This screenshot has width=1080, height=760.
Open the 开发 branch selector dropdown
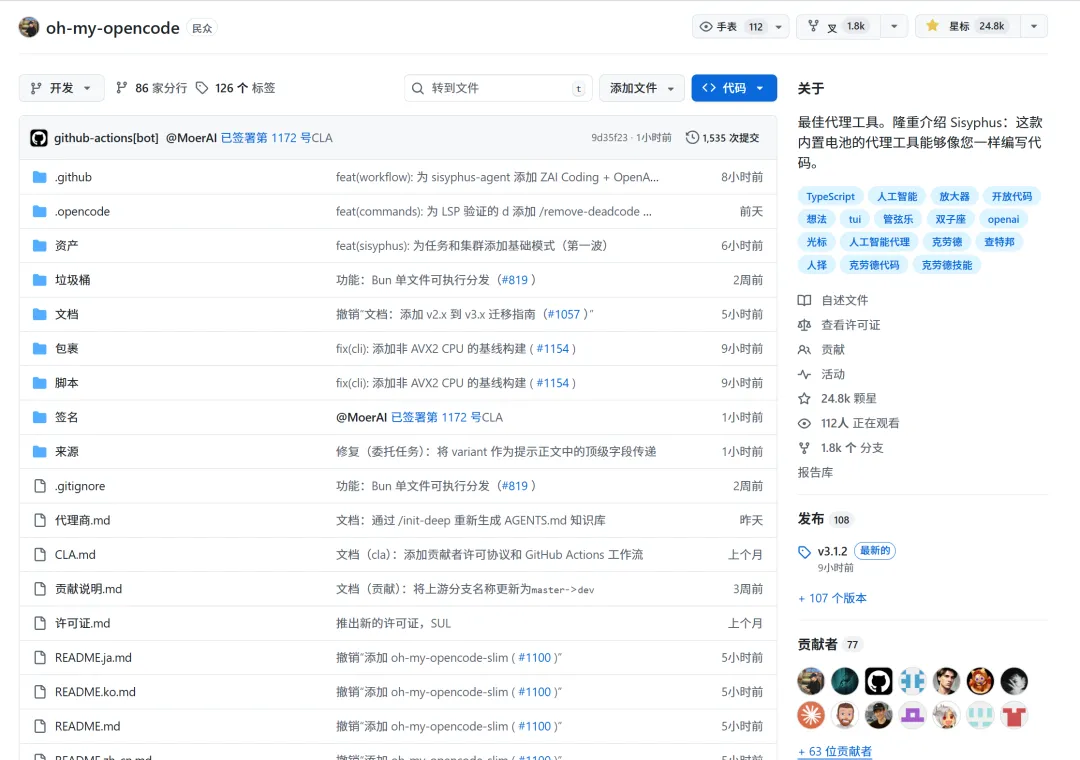point(61,88)
